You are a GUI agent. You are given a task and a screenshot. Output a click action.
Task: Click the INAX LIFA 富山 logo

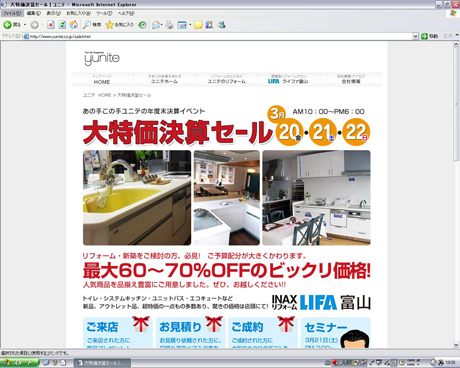[321, 302]
